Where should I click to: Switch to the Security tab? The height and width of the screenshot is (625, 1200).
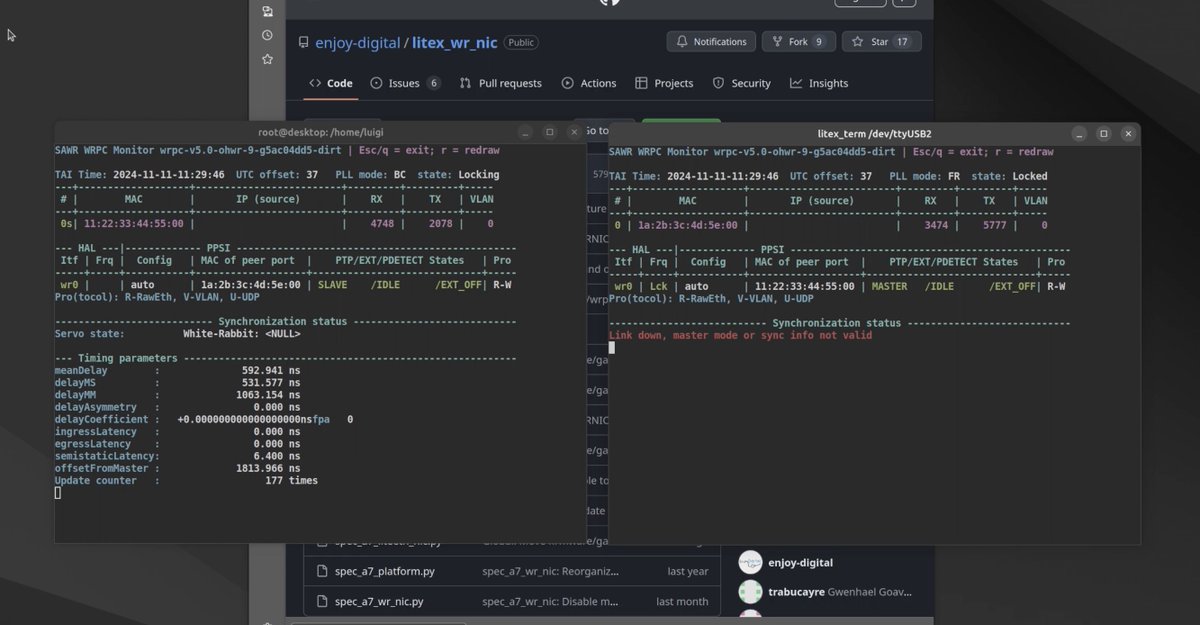(741, 83)
